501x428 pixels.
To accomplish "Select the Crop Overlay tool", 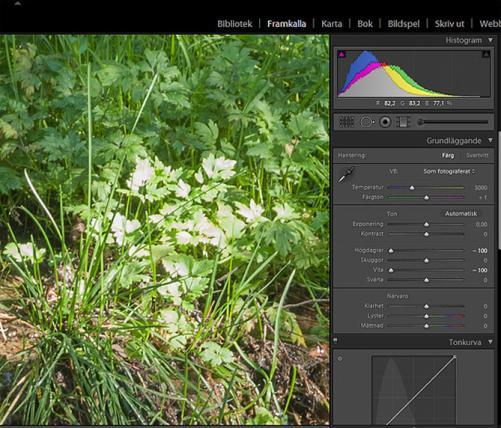I will (346, 122).
